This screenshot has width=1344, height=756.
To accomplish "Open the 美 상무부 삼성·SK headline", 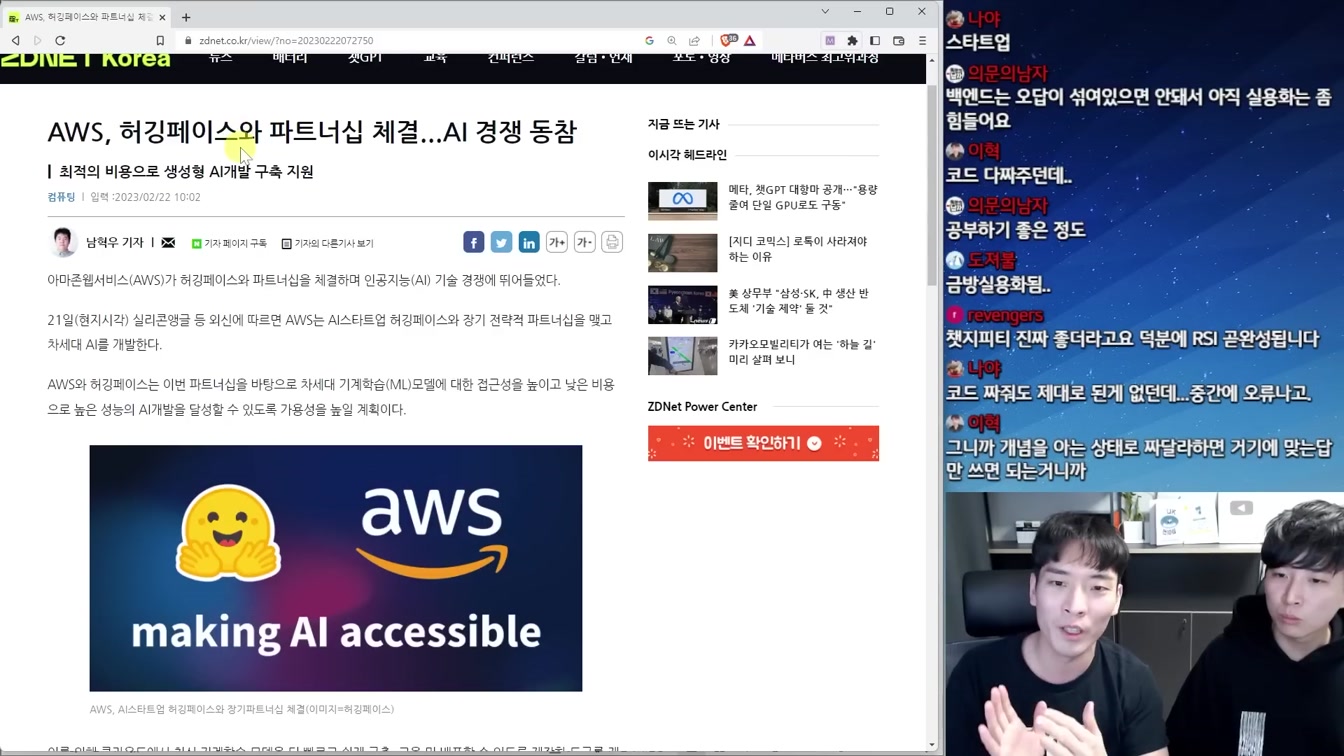I will [x=798, y=301].
